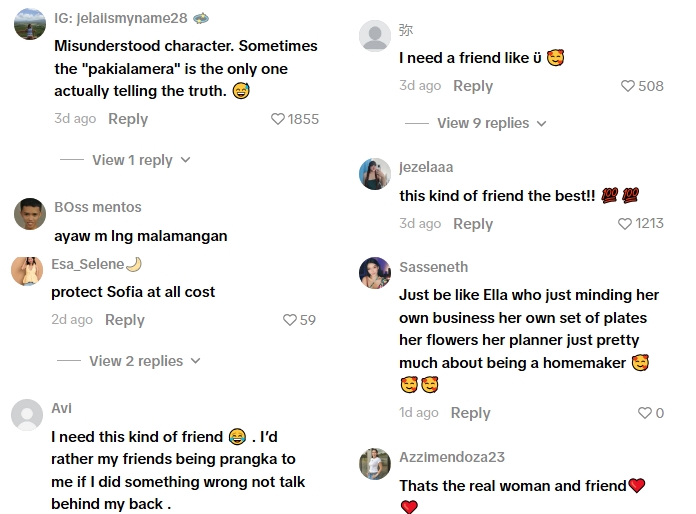Screen dimensions: 696x514
Task: Open jezelaaa's profile avatar
Action: coord(375,174)
